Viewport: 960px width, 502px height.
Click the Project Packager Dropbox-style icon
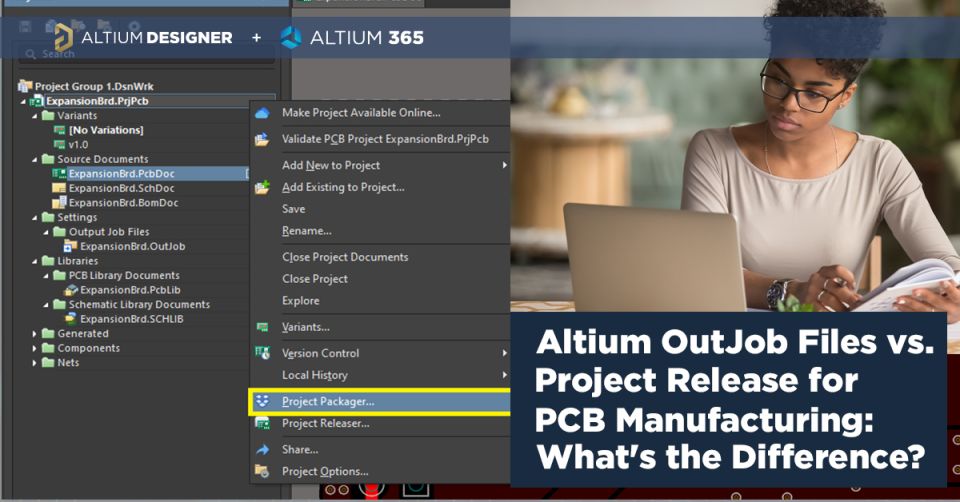(262, 401)
